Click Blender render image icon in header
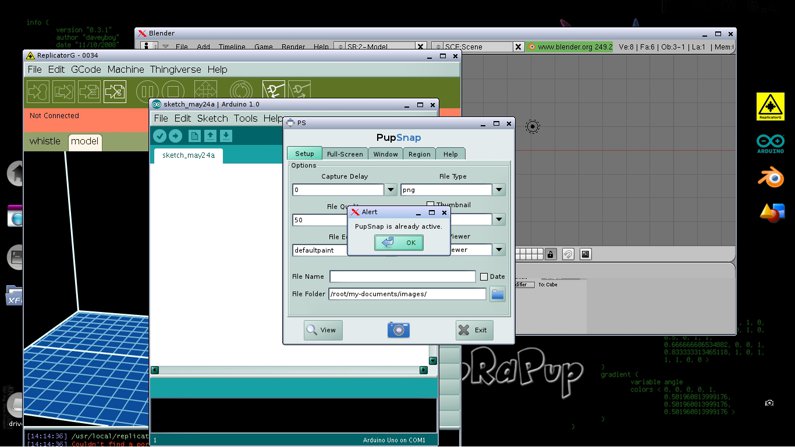The image size is (795, 447). [x=585, y=254]
